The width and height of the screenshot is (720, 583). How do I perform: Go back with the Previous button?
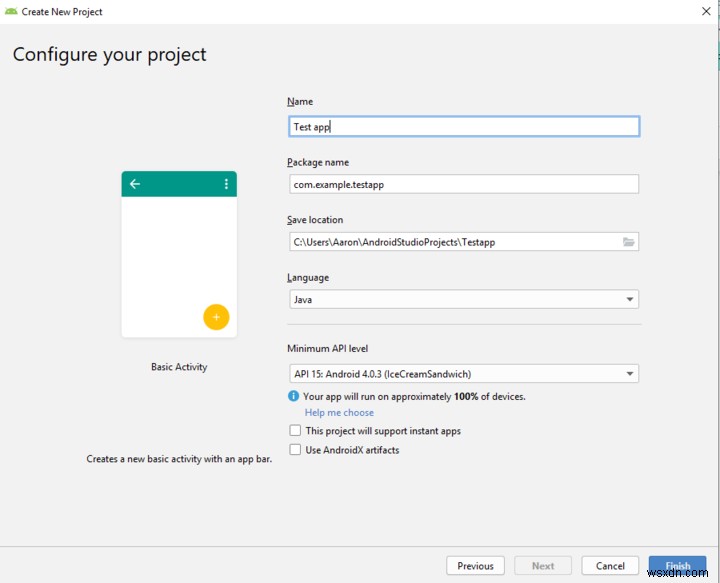pos(475,566)
